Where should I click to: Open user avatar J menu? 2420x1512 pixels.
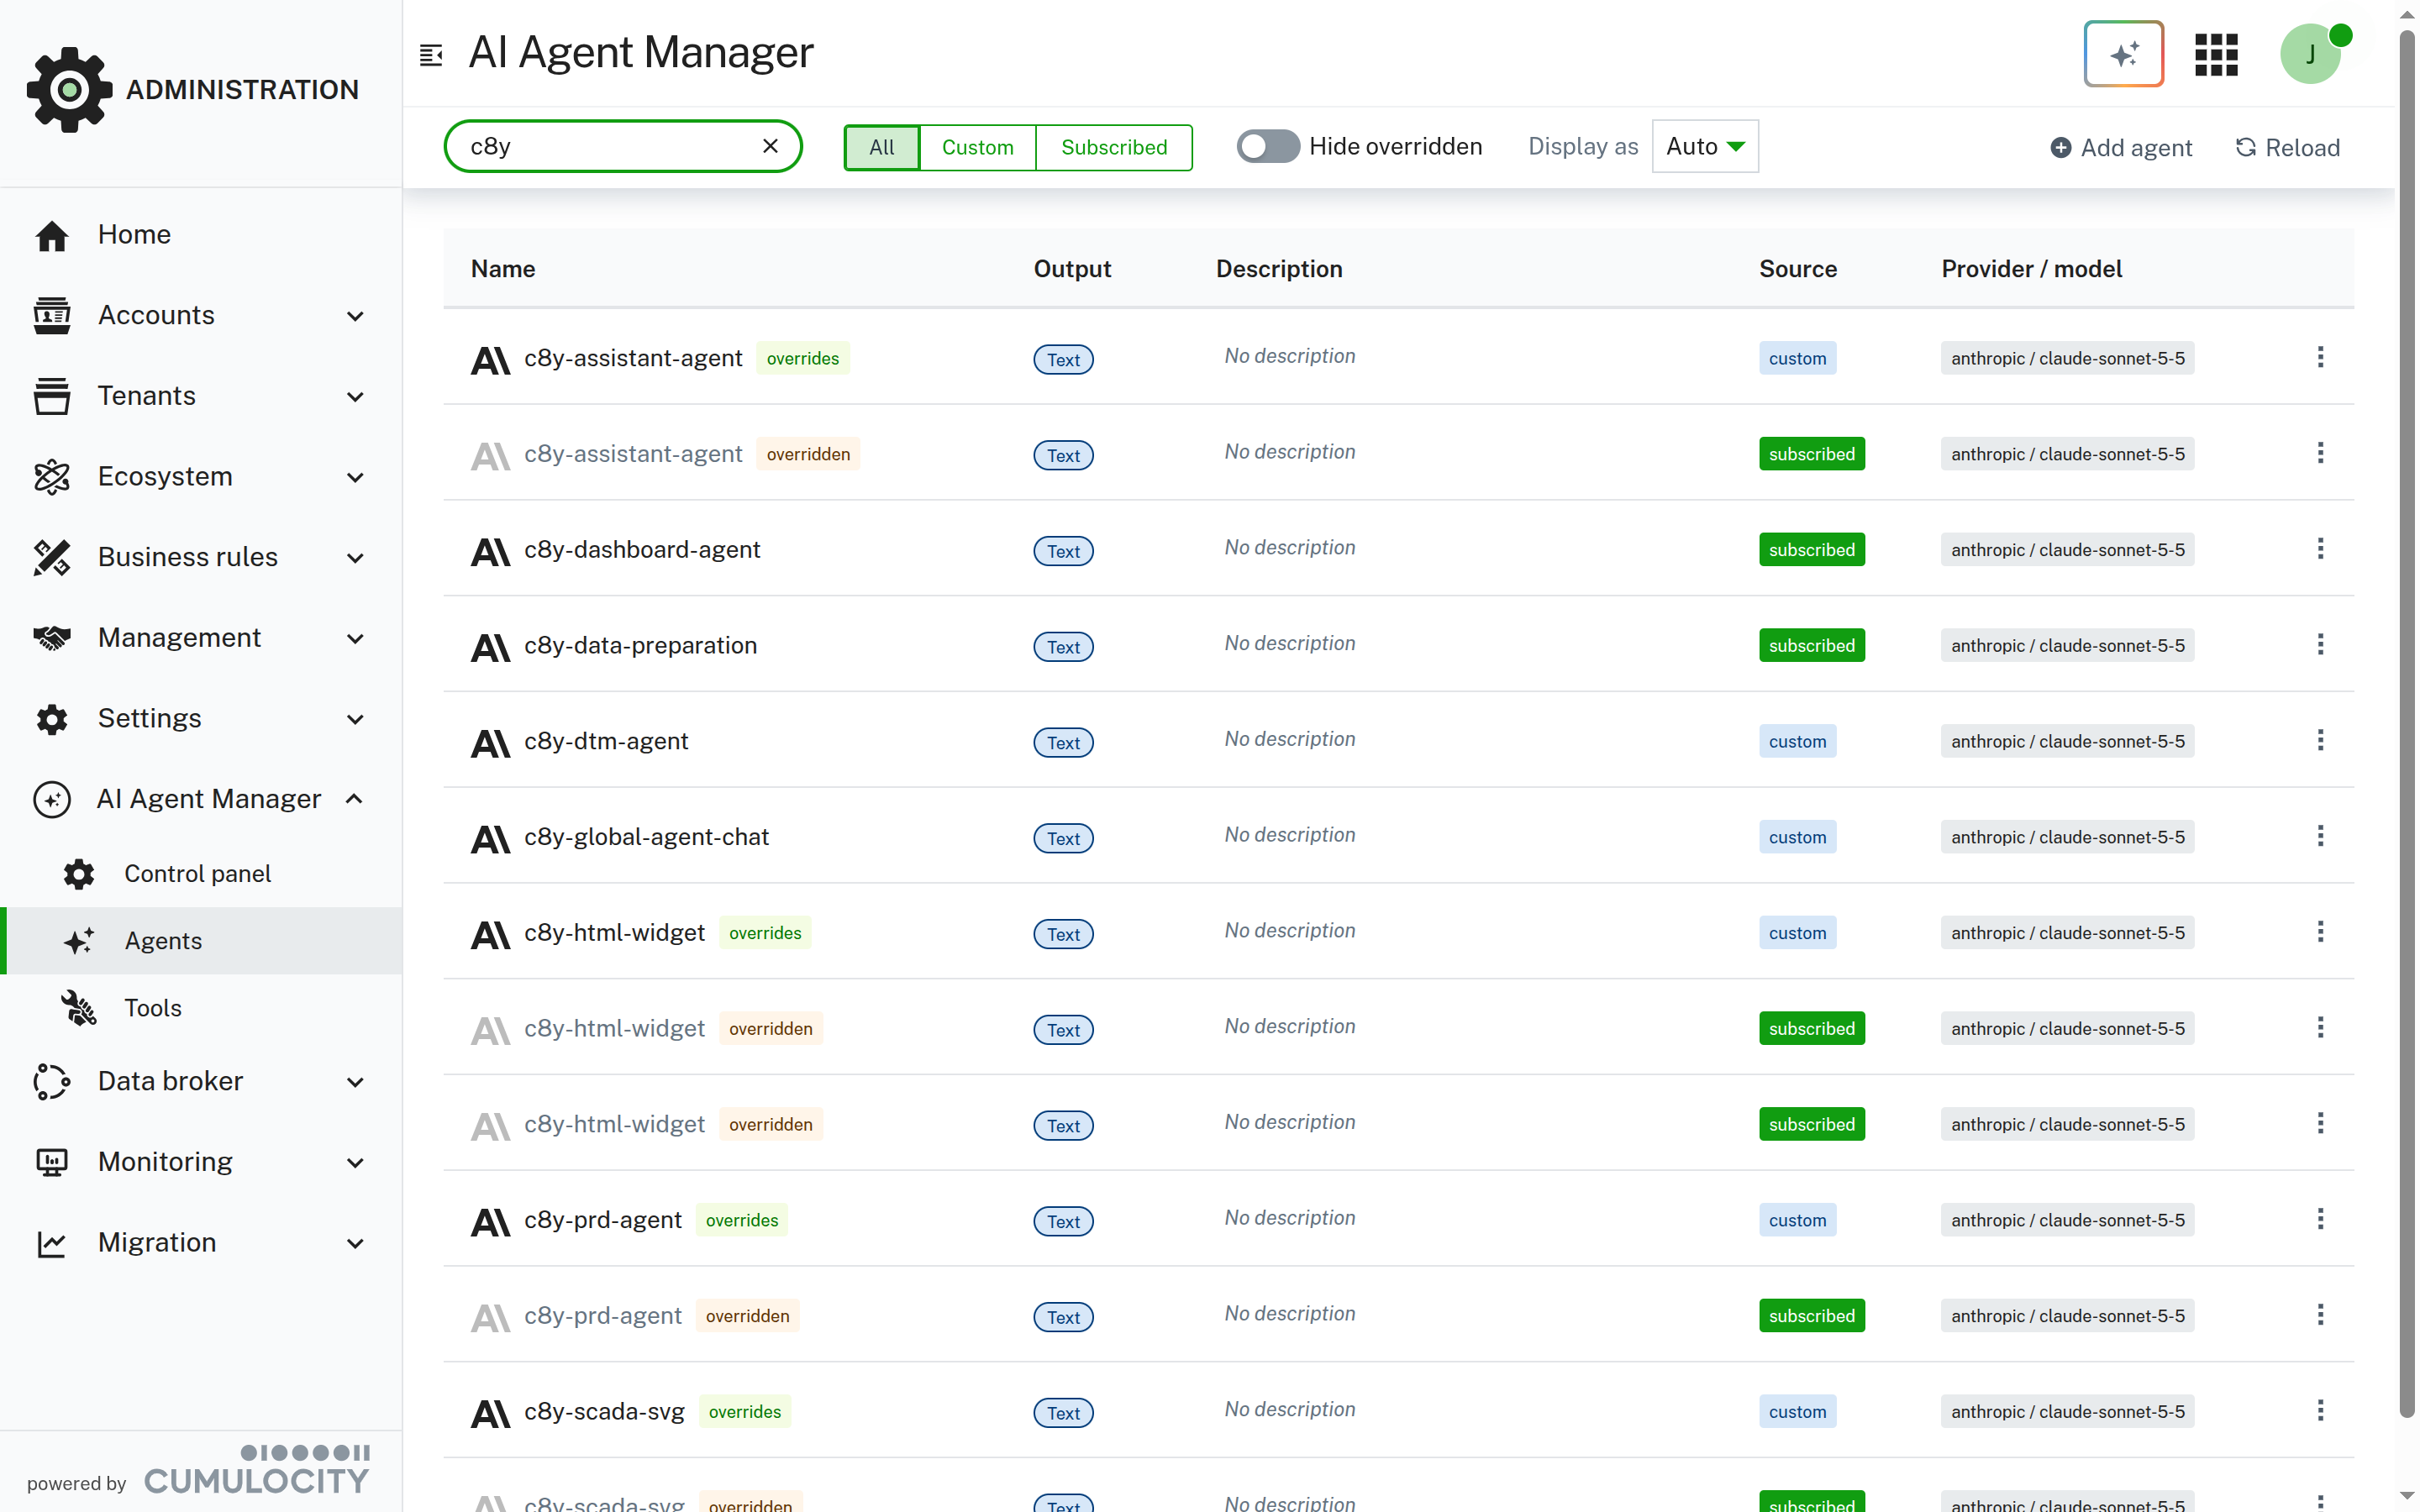(x=2311, y=54)
